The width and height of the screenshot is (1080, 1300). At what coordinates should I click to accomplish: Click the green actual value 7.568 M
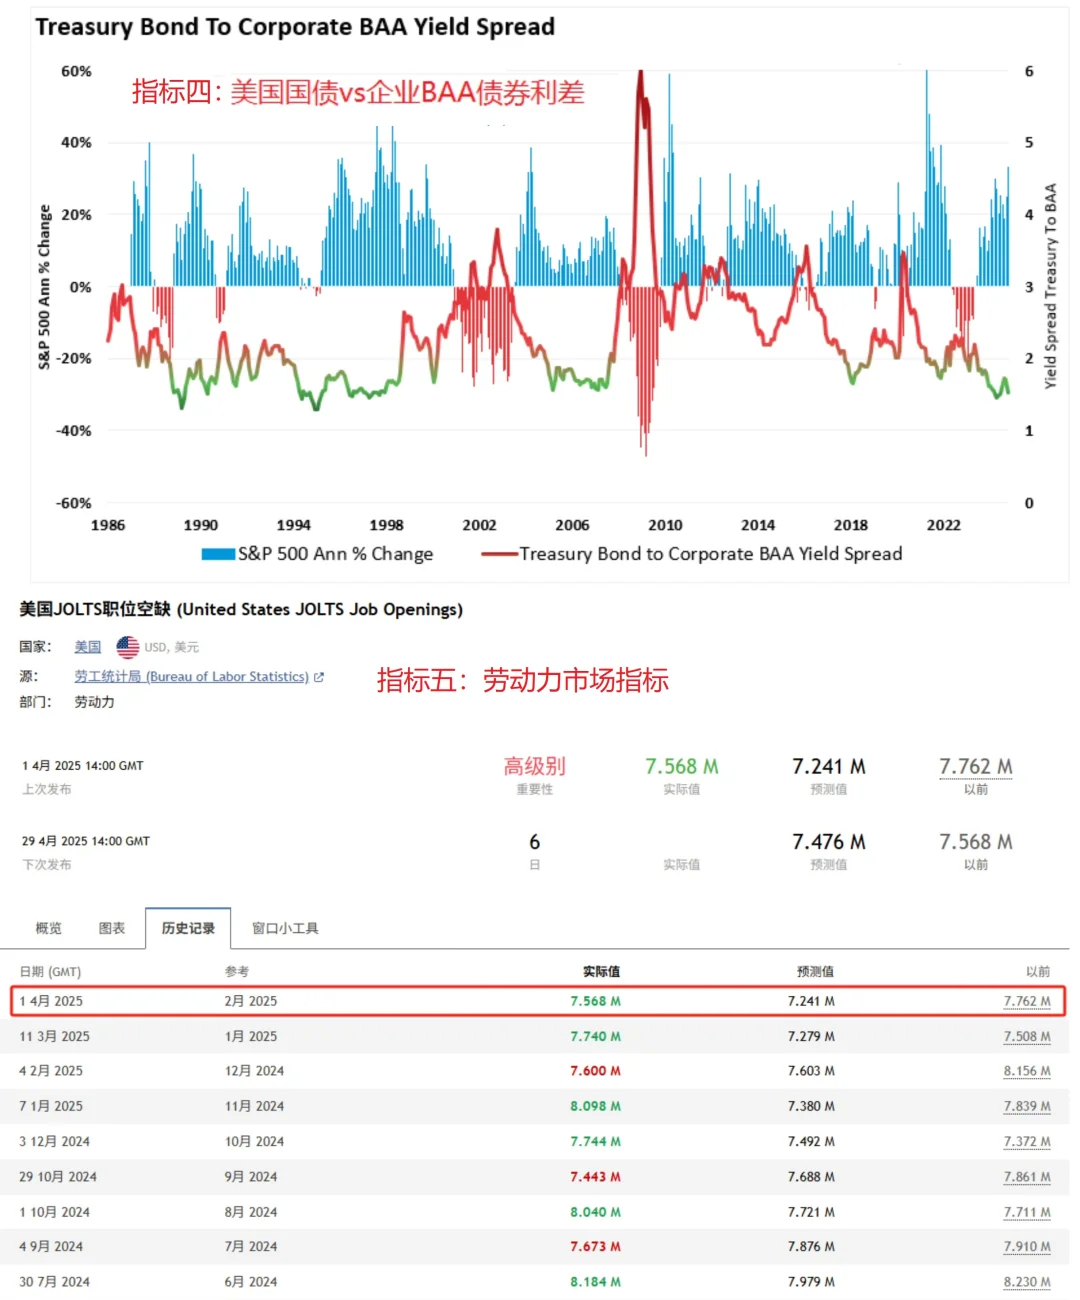tap(681, 765)
